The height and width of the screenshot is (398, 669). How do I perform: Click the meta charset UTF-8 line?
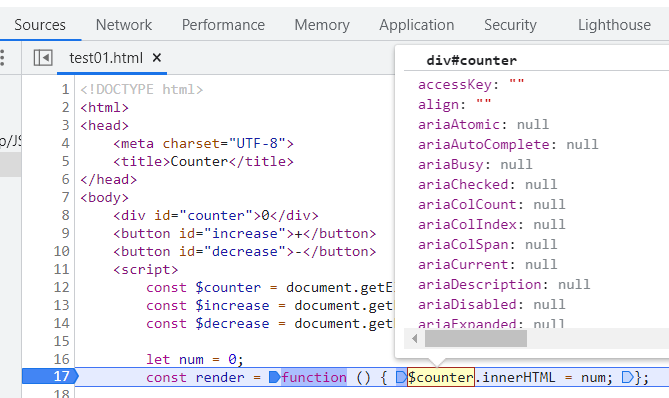204,143
